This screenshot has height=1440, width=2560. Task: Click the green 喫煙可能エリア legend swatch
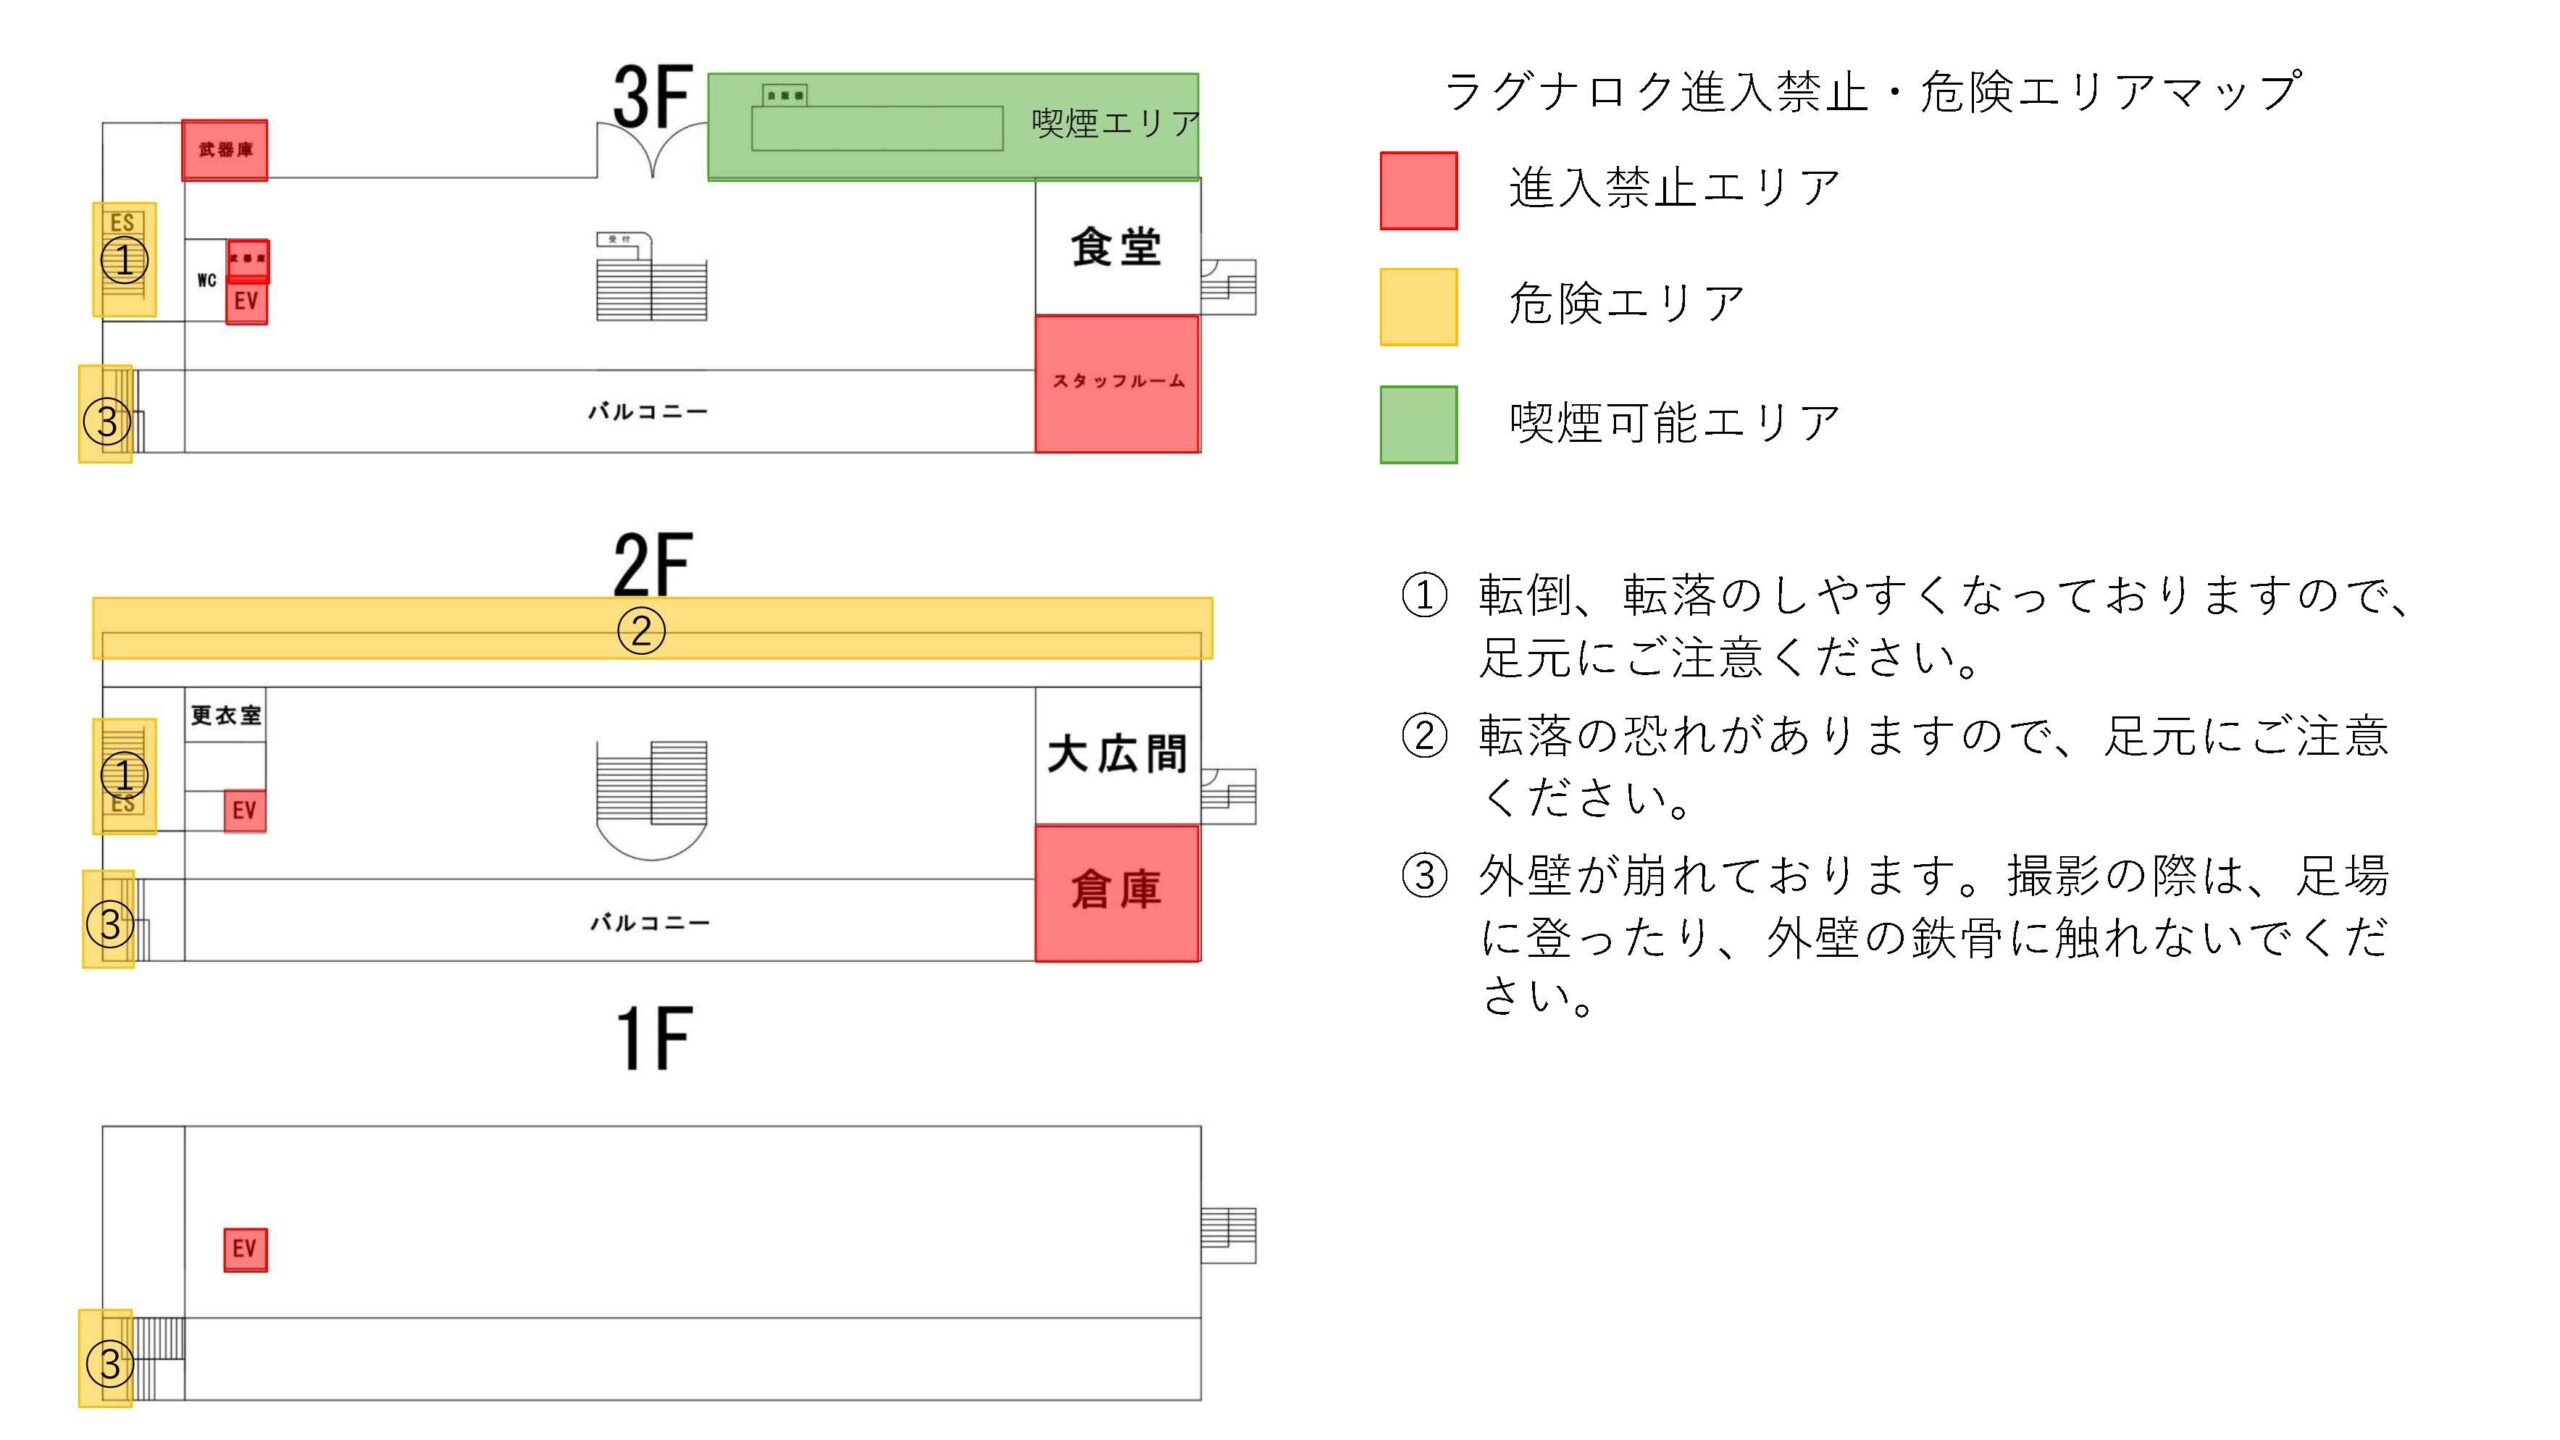(x=1418, y=425)
